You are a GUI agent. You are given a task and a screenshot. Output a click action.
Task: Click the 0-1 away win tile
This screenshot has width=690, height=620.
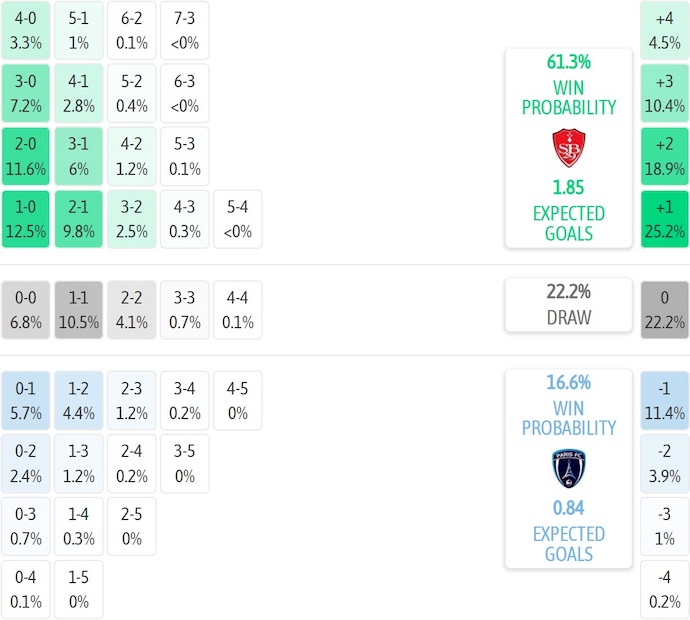(25, 400)
